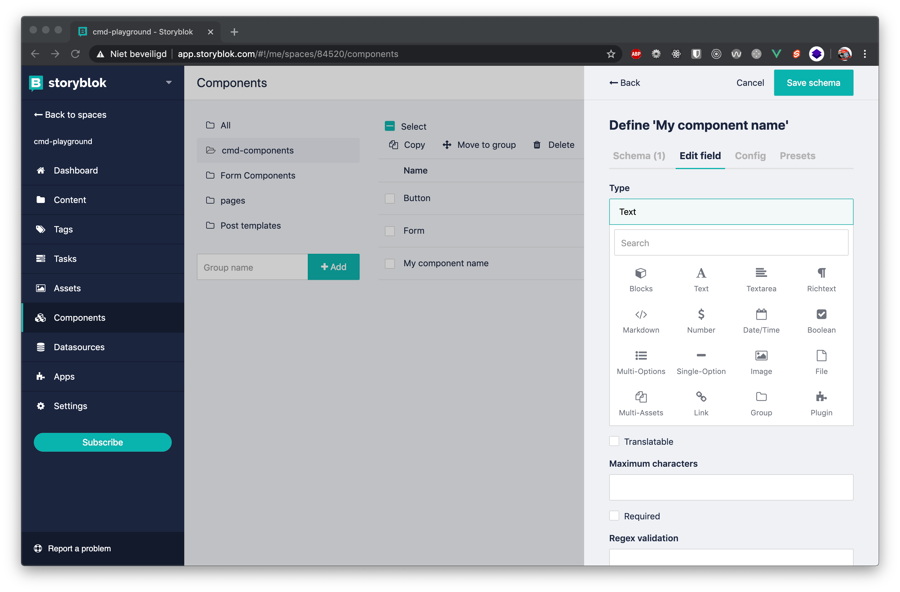Image resolution: width=900 pixels, height=592 pixels.
Task: Expand the storyblok space switcher arrow
Action: [x=168, y=83]
